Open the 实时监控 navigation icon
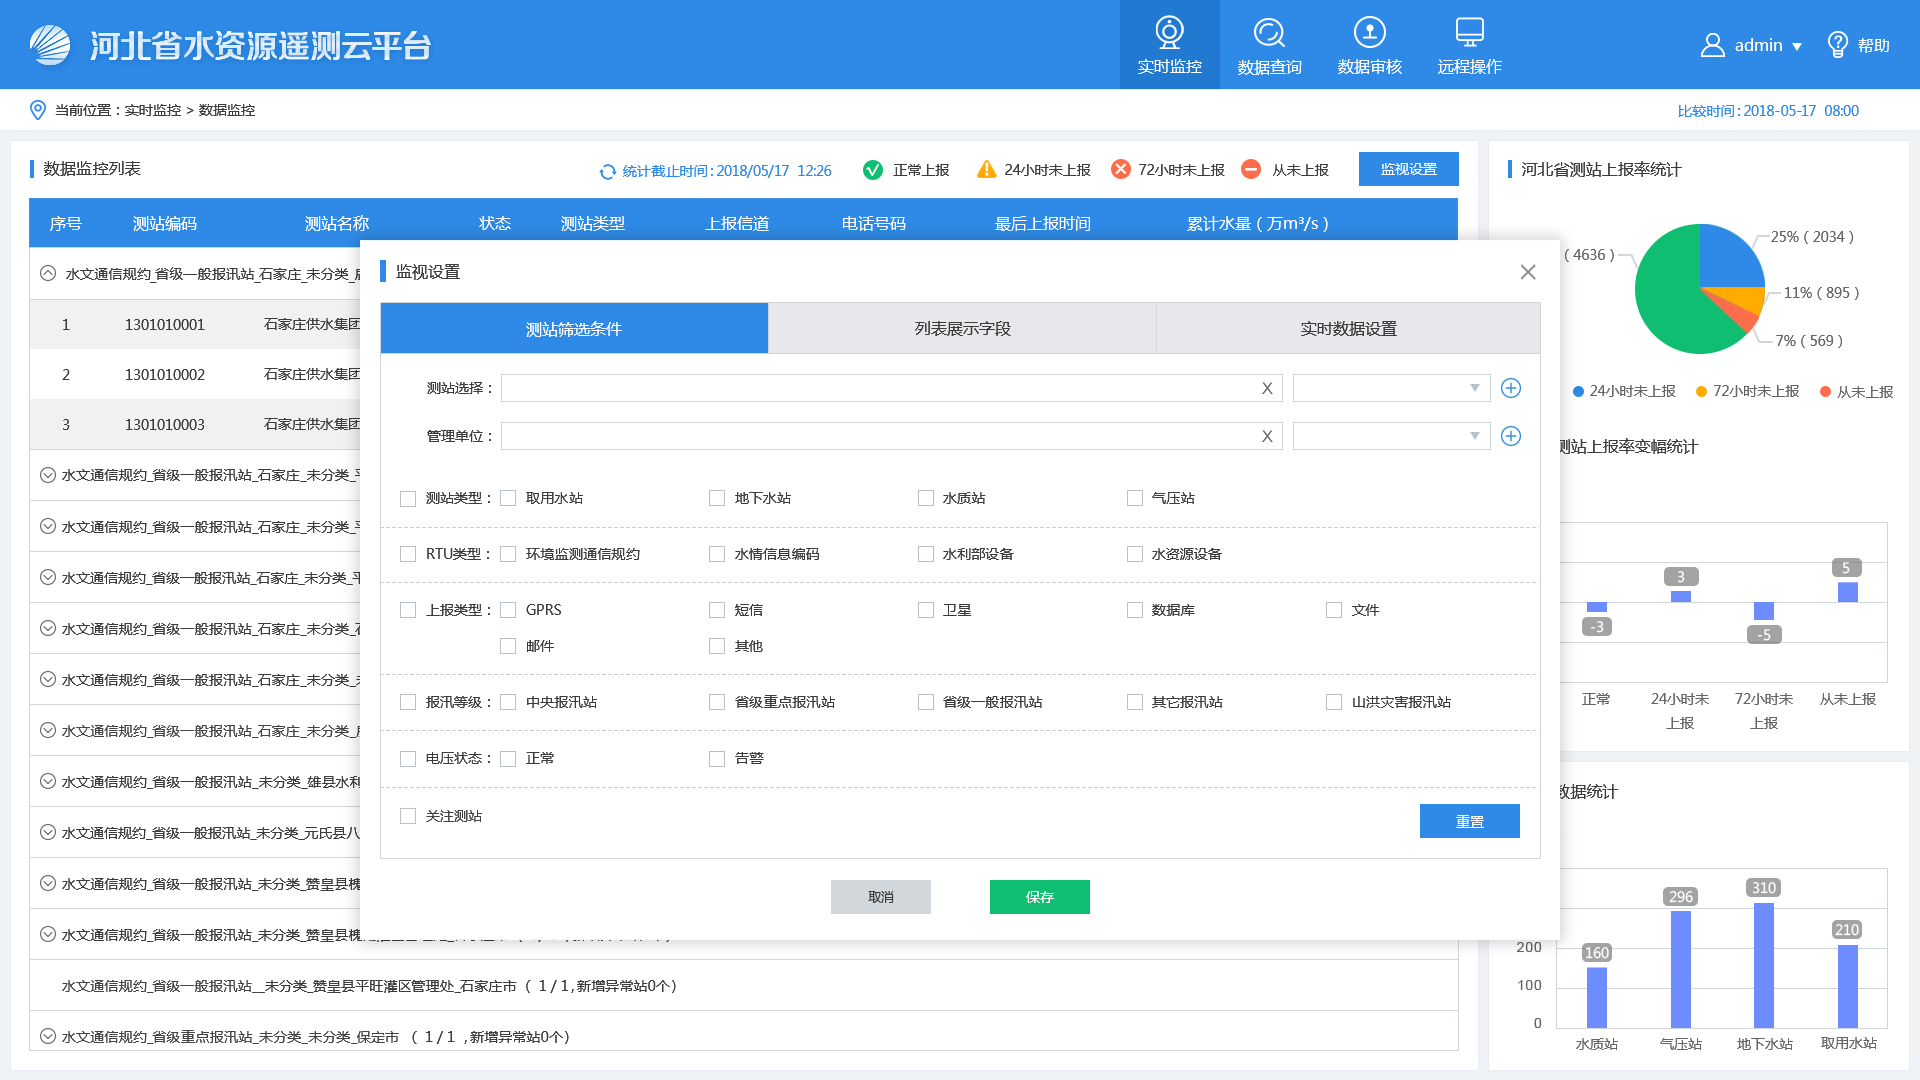Image resolution: width=1920 pixels, height=1080 pixels. (1169, 32)
